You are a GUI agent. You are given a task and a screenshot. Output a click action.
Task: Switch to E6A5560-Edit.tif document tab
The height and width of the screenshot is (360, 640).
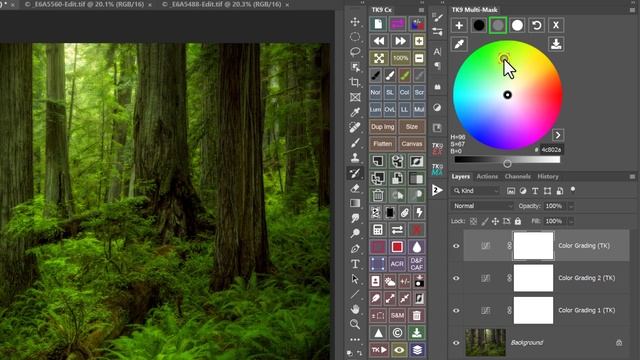[x=89, y=4]
